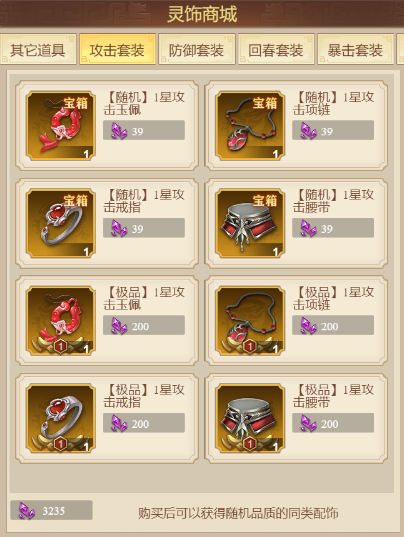Buy random attack belt for 39 crystals
Viewport: 404px width, 537px height.
[x=333, y=228]
